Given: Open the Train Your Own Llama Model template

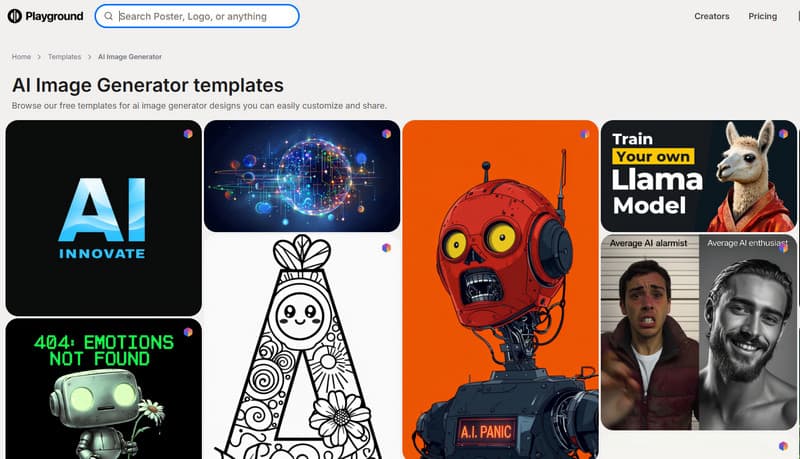Looking at the screenshot, I should 698,177.
